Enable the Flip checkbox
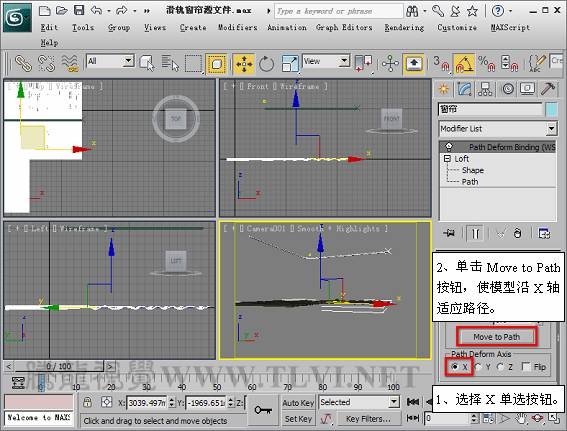This screenshot has width=567, height=431. (x=526, y=367)
